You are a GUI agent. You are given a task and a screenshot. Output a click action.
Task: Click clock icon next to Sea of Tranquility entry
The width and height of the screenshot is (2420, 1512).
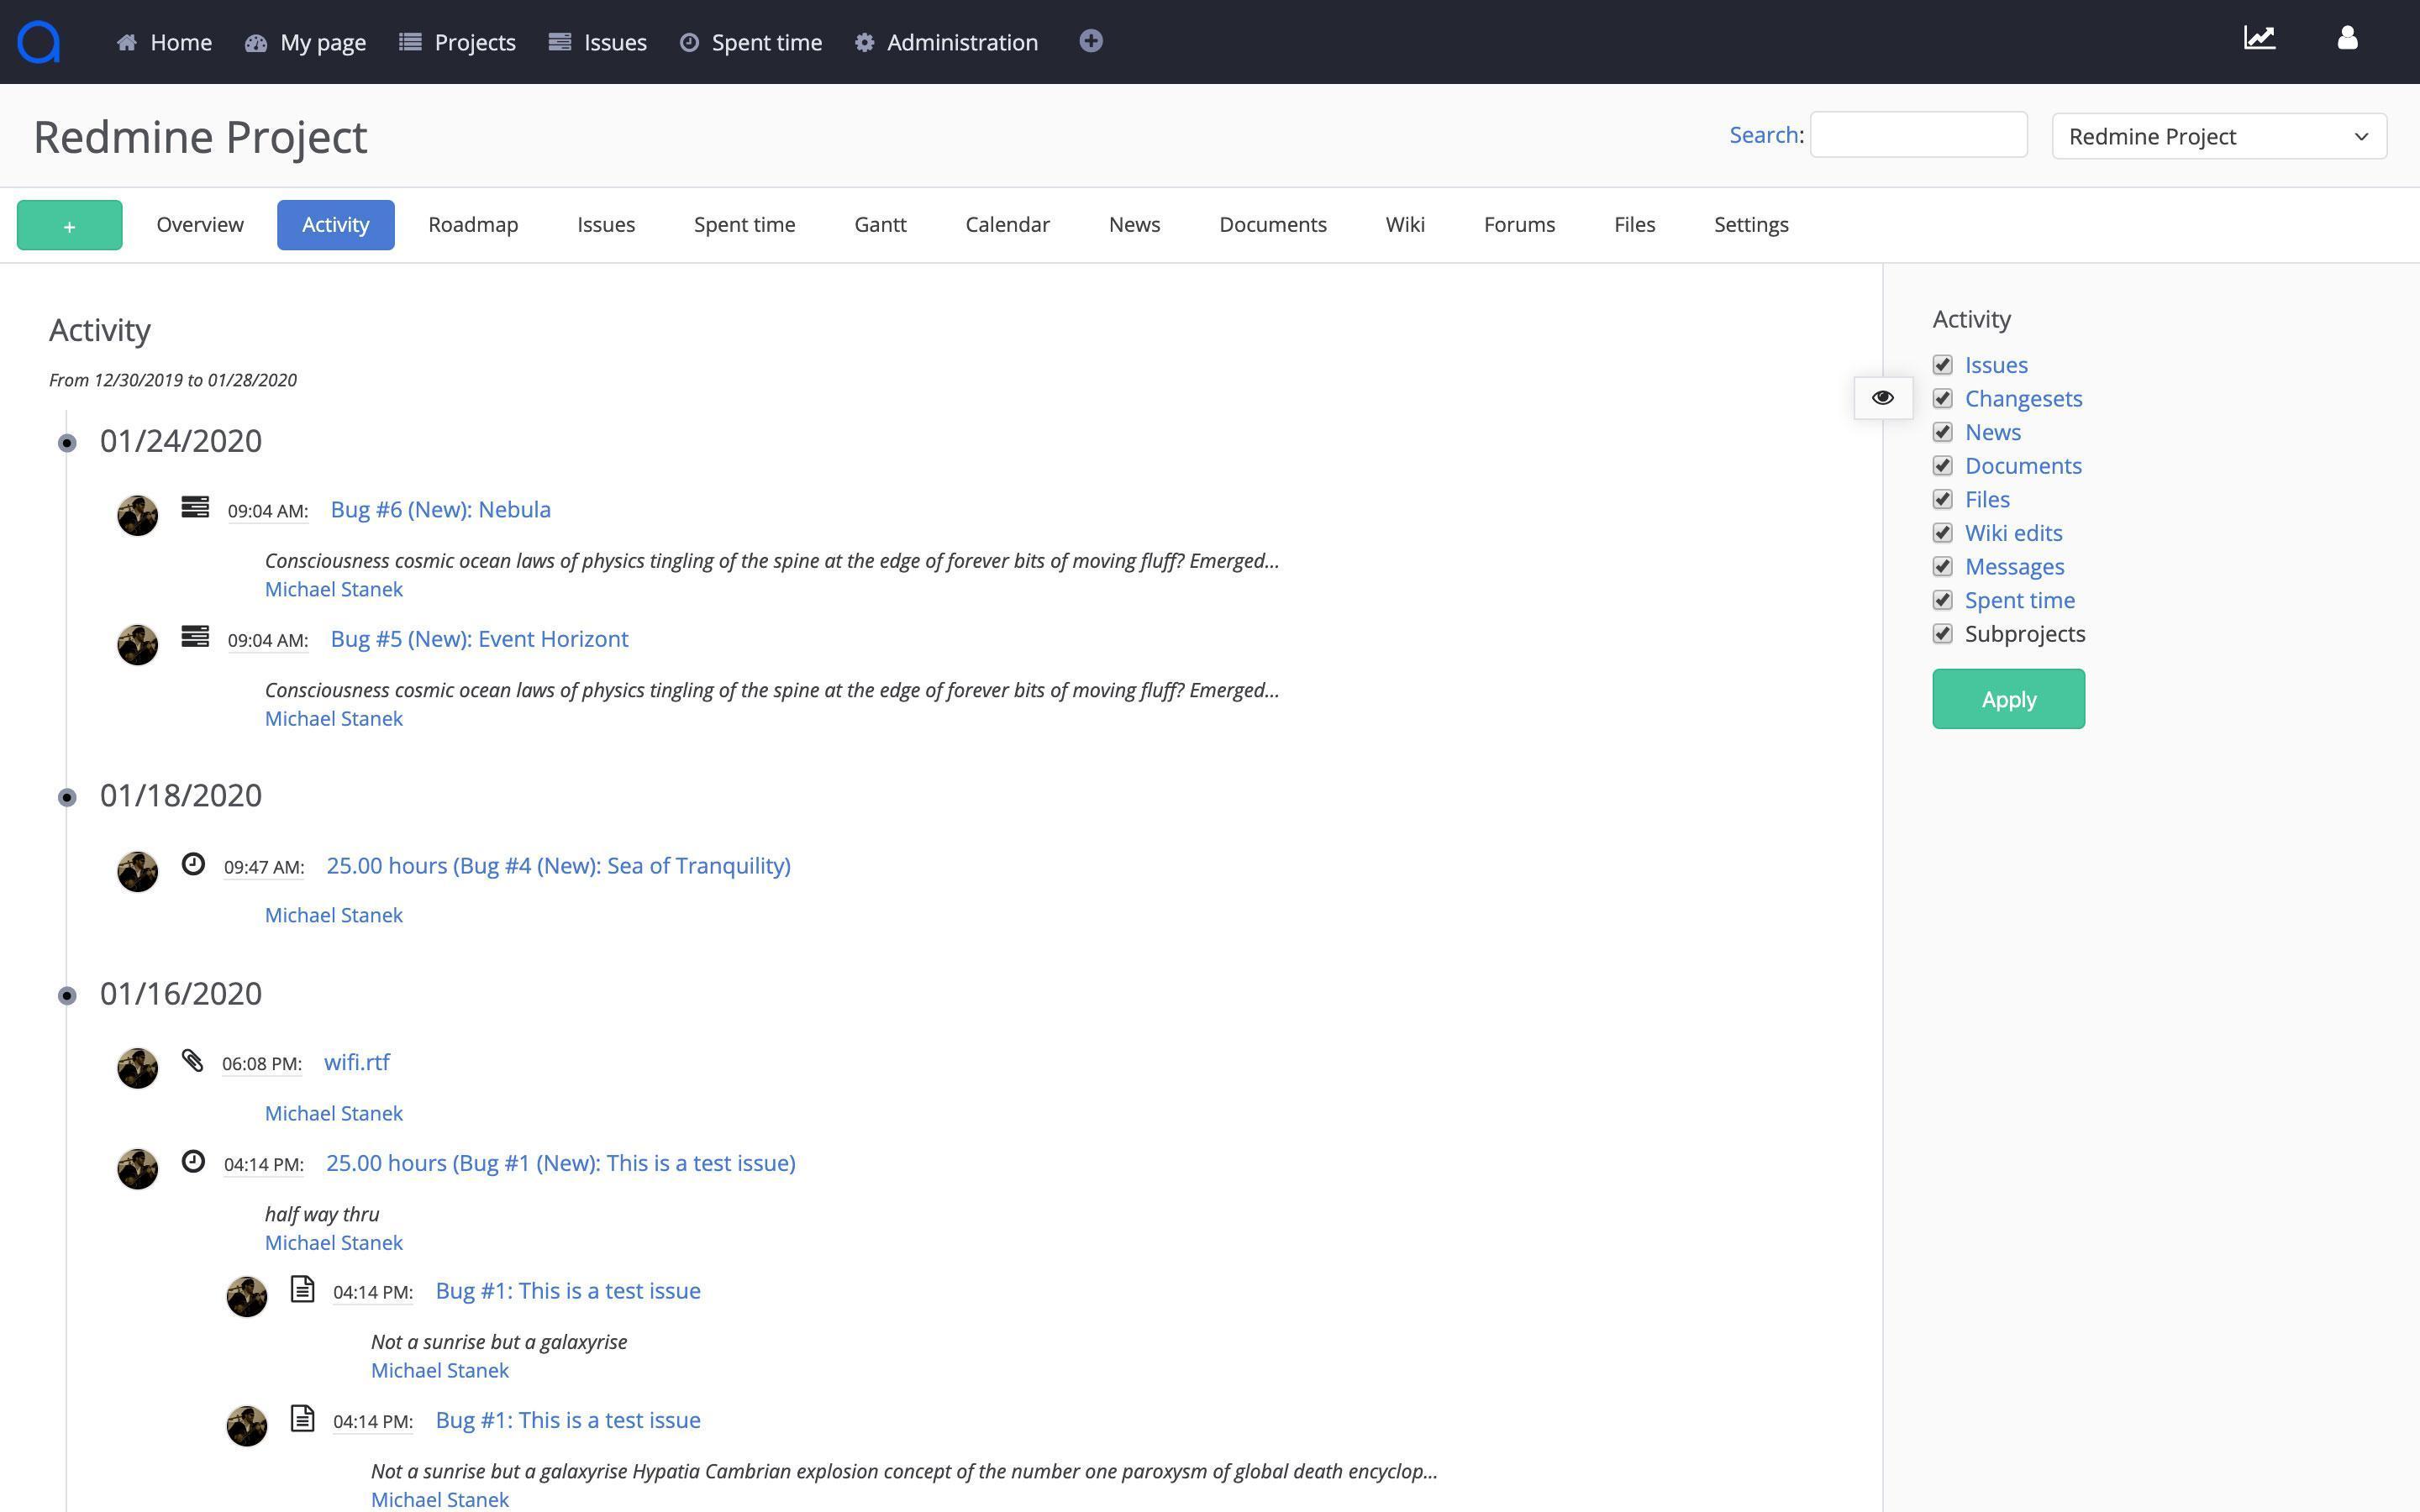pos(193,863)
